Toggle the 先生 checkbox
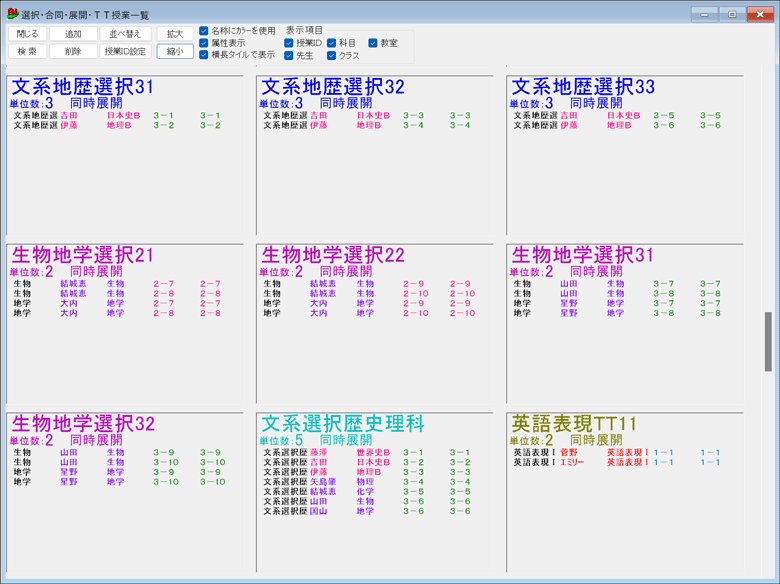780x584 pixels. click(x=289, y=56)
